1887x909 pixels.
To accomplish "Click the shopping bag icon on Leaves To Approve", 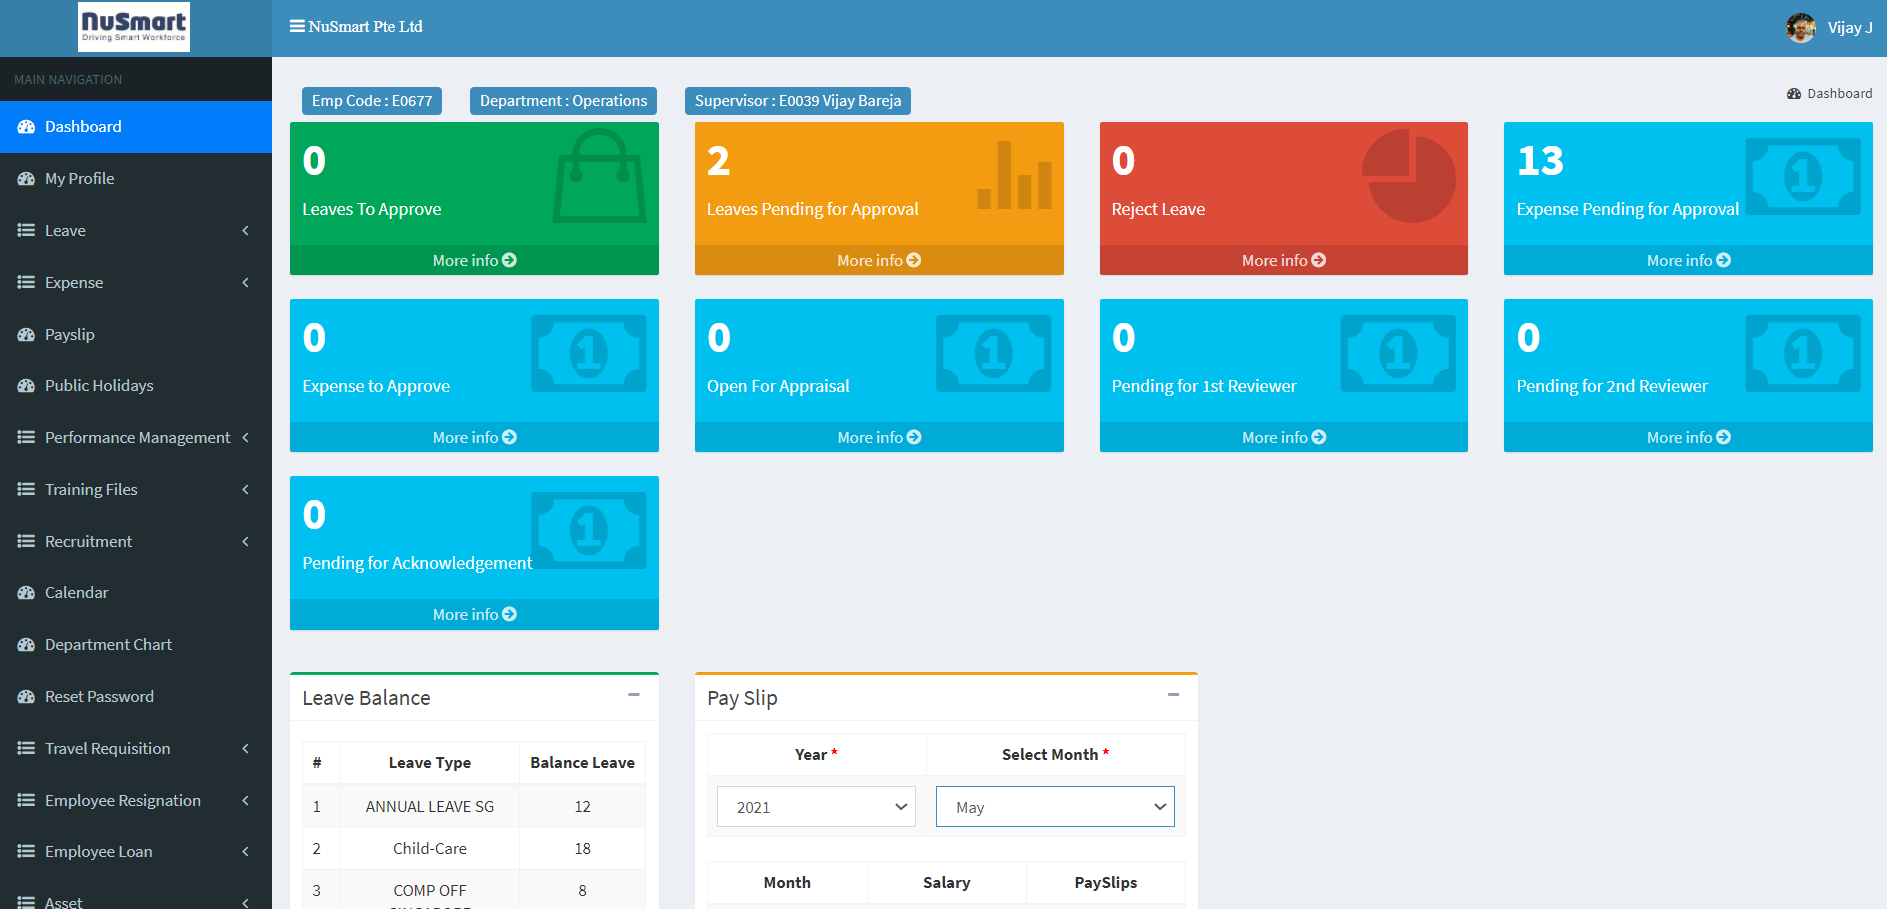I will pos(599,177).
